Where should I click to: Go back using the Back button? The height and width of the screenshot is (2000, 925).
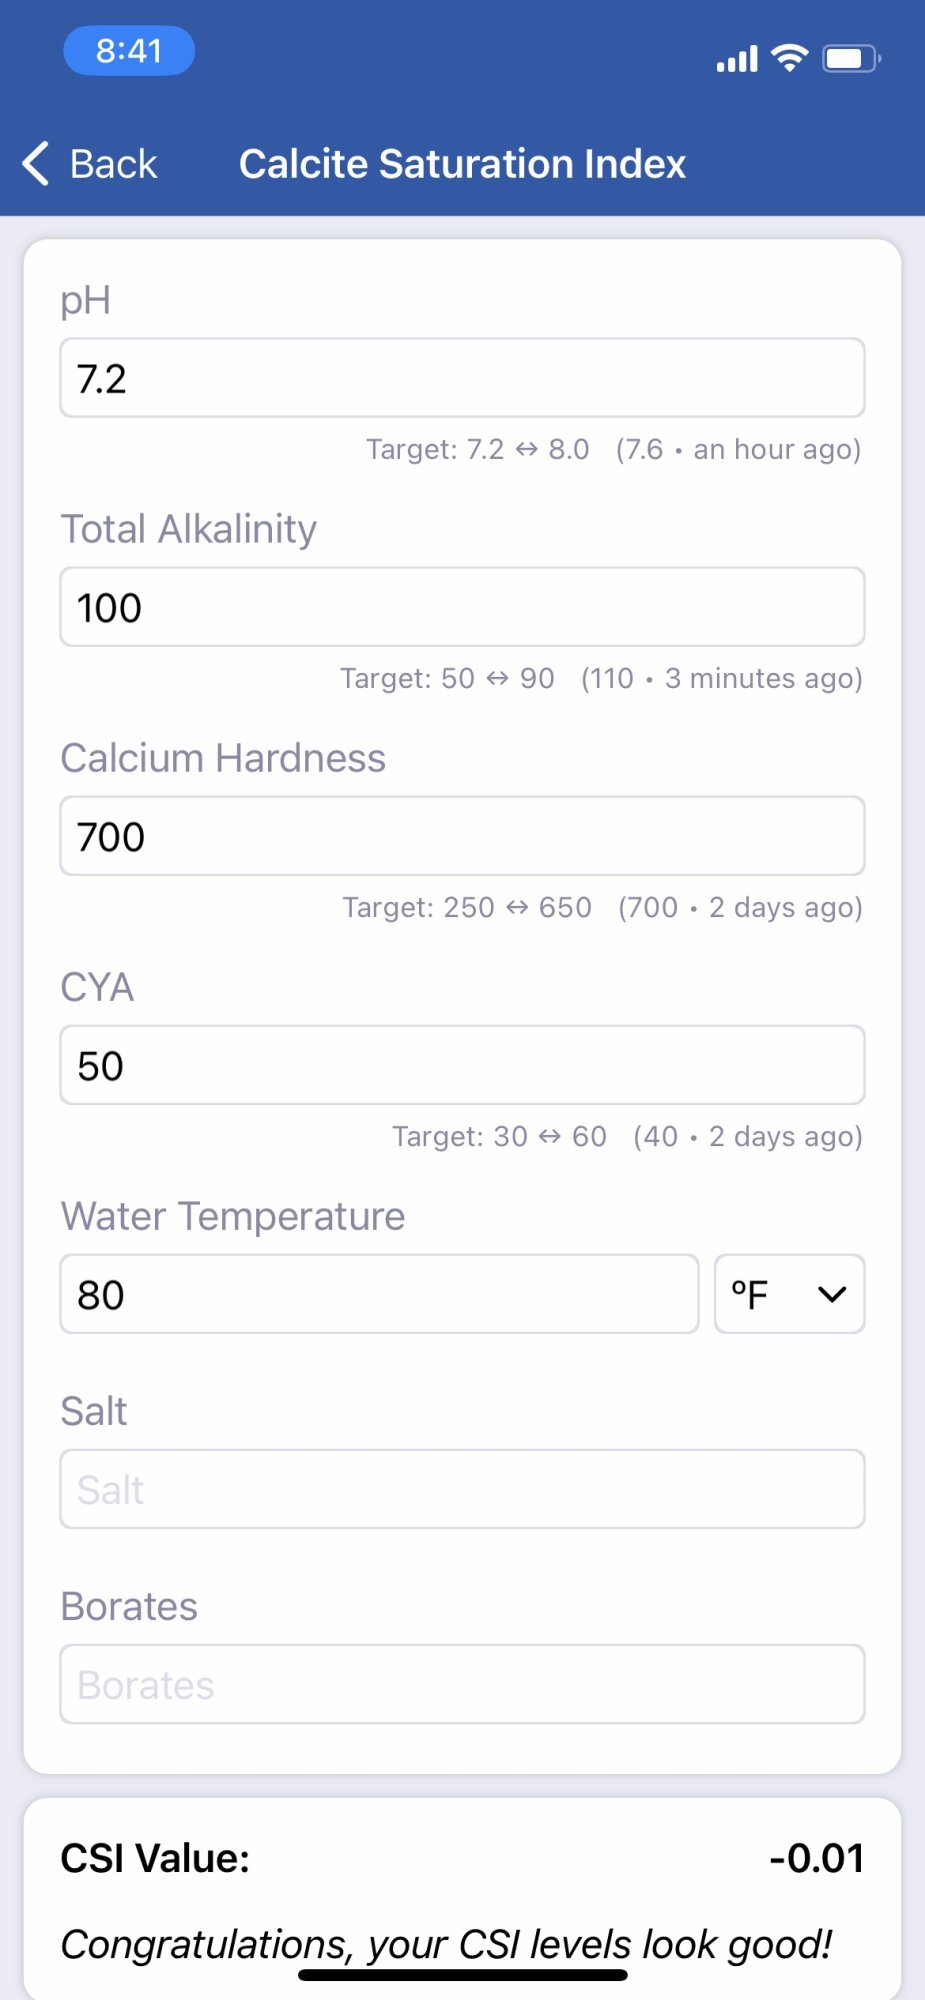click(91, 163)
